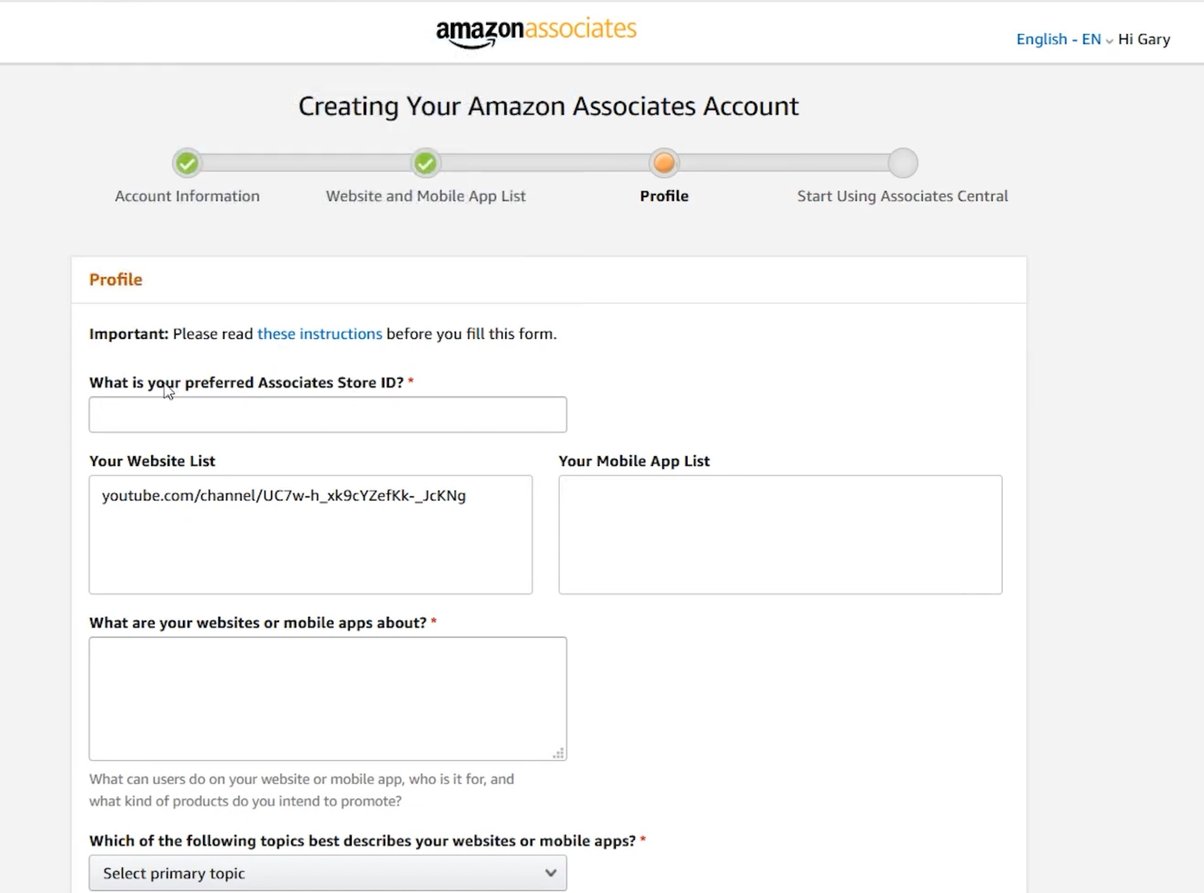
Task: Click the 'What can users do on your website' hint
Action: 302,790
